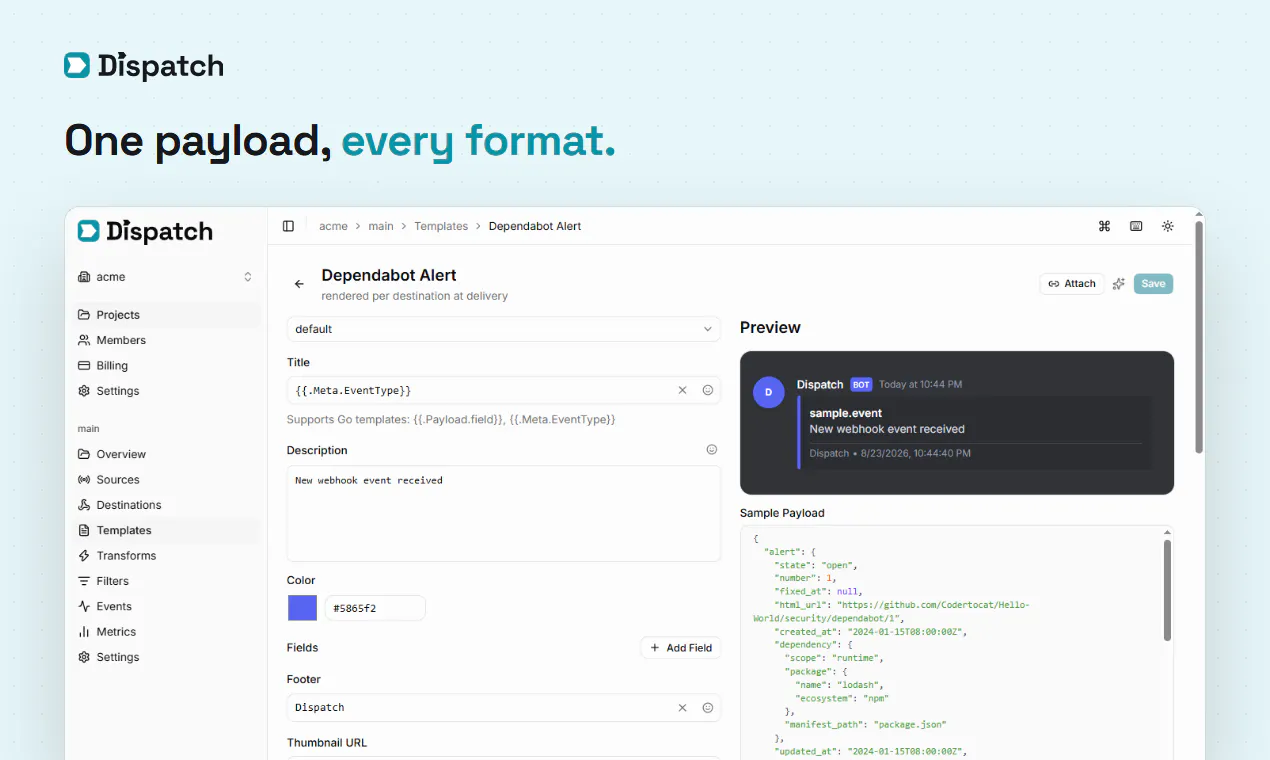Image resolution: width=1270 pixels, height=760 pixels.
Task: Expand the acme organization switcher
Action: click(x=166, y=277)
